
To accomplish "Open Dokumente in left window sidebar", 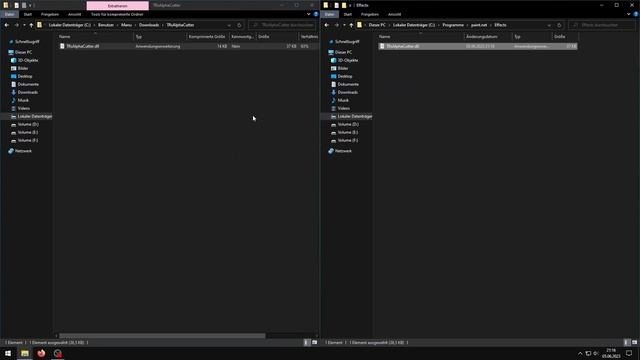I will (27, 84).
